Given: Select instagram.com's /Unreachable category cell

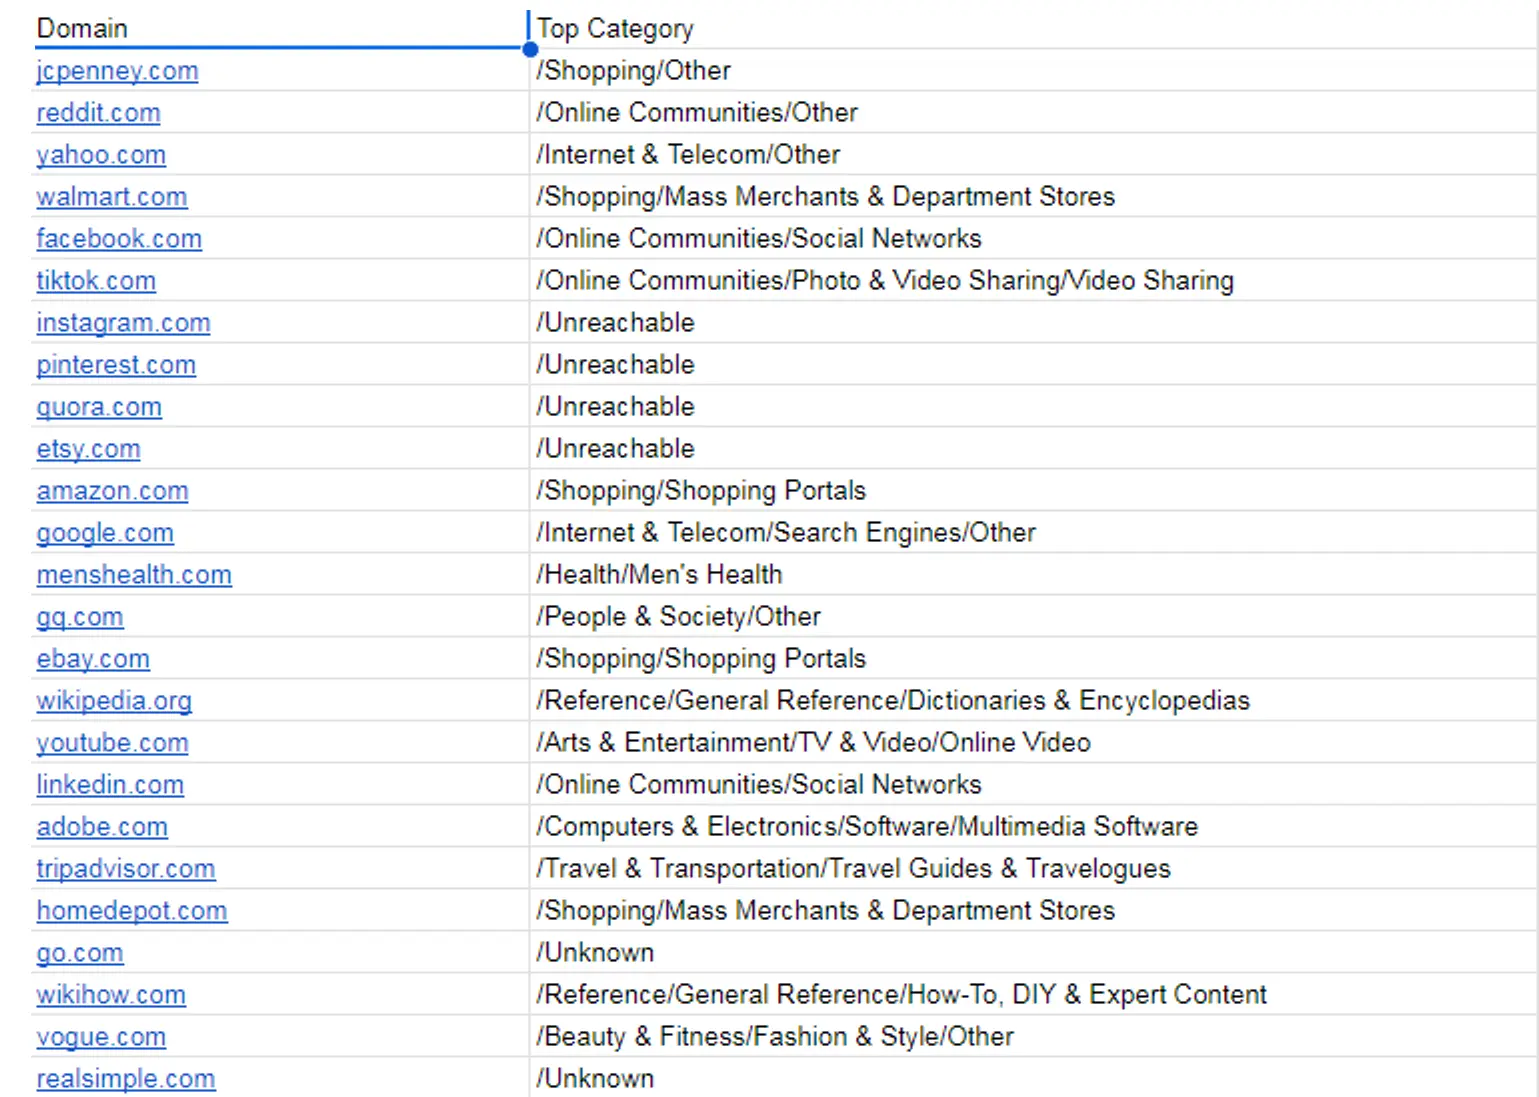Looking at the screenshot, I should [x=615, y=323].
